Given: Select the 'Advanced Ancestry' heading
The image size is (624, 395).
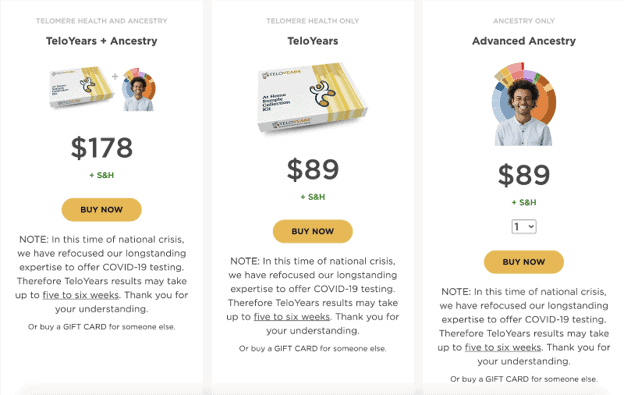Looking at the screenshot, I should coord(524,41).
